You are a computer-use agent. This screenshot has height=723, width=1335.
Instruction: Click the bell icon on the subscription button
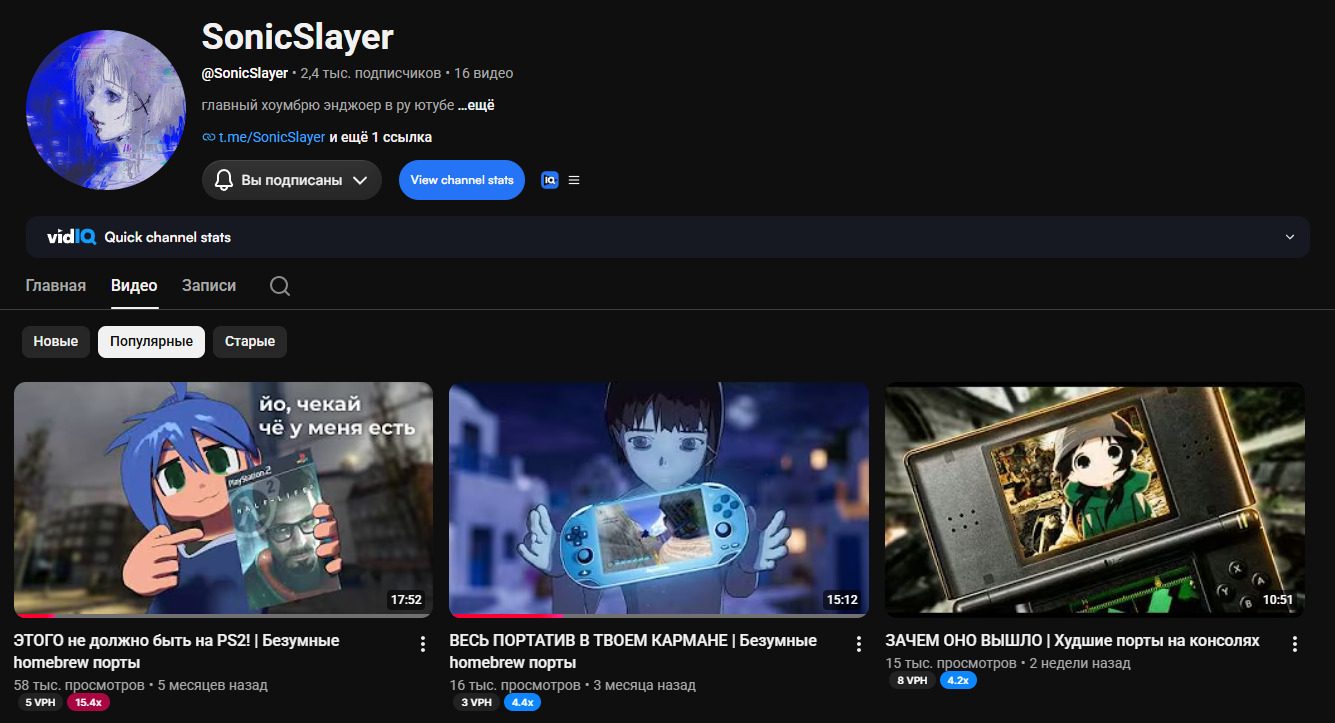coord(224,180)
